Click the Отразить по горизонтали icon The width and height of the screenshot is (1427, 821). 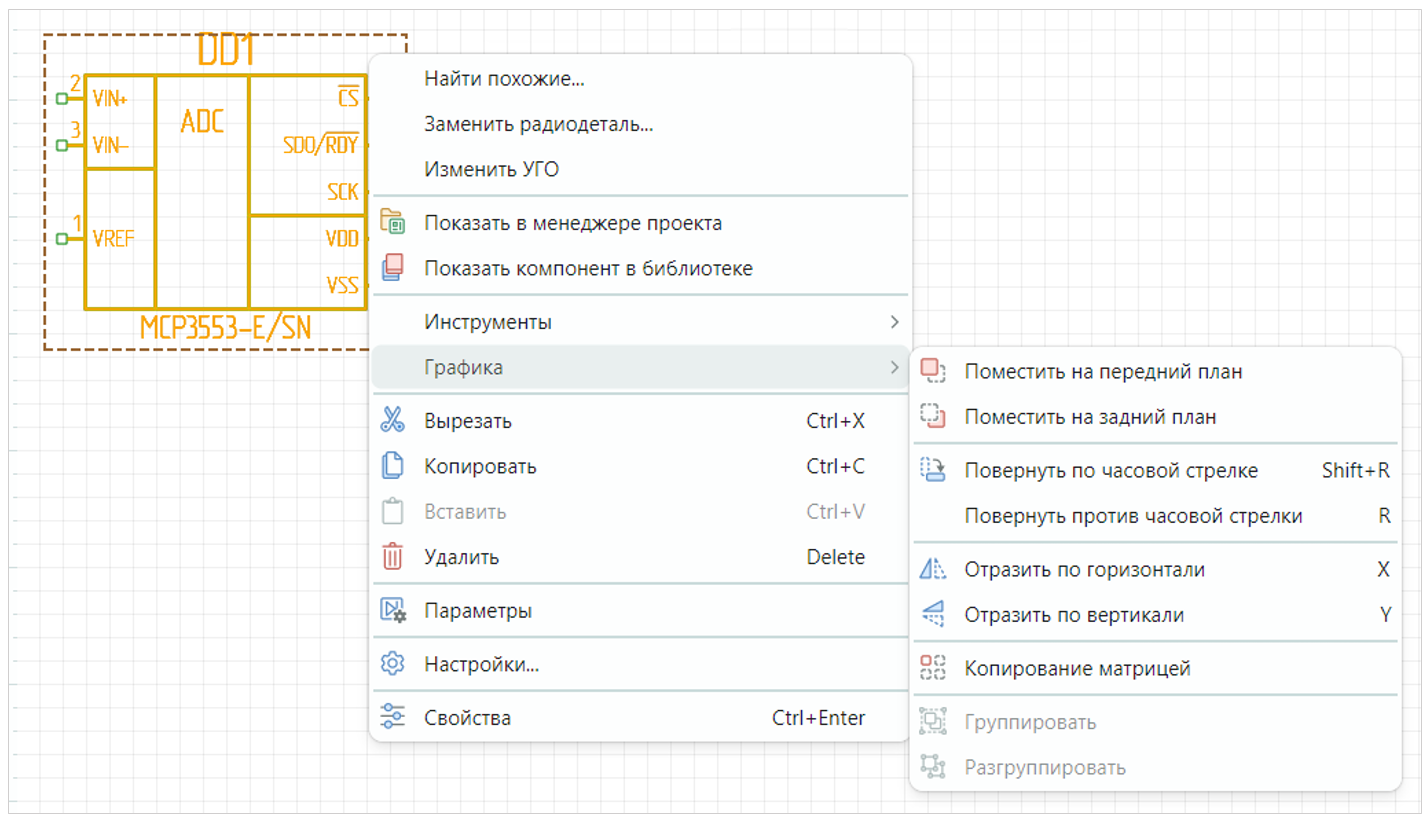point(932,570)
